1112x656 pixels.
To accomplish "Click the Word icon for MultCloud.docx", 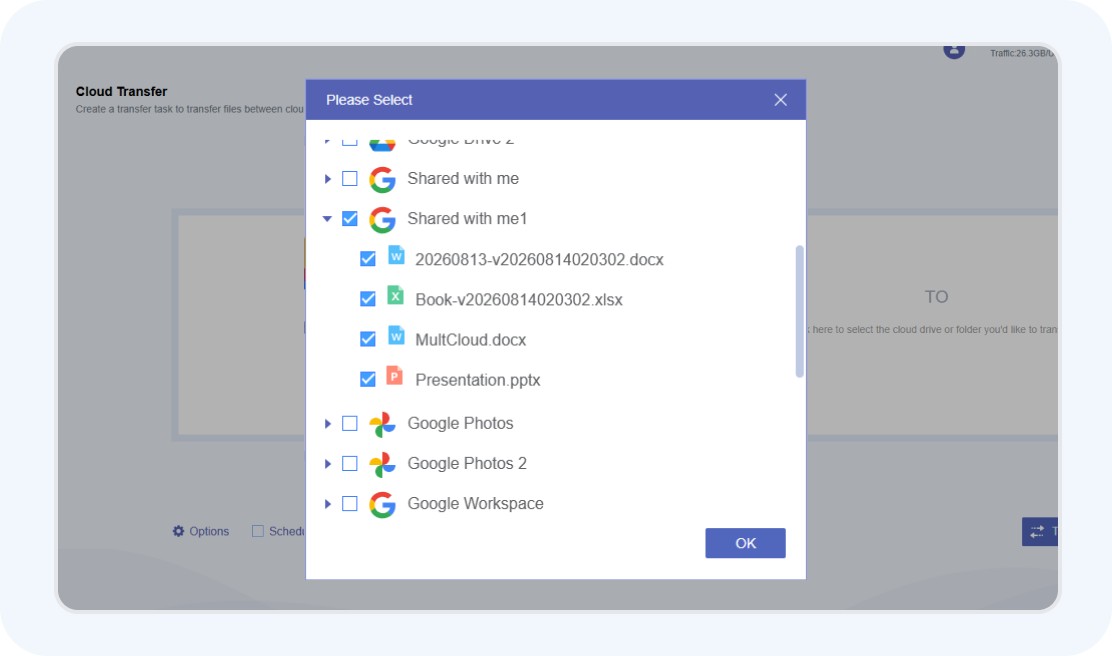I will [x=396, y=335].
